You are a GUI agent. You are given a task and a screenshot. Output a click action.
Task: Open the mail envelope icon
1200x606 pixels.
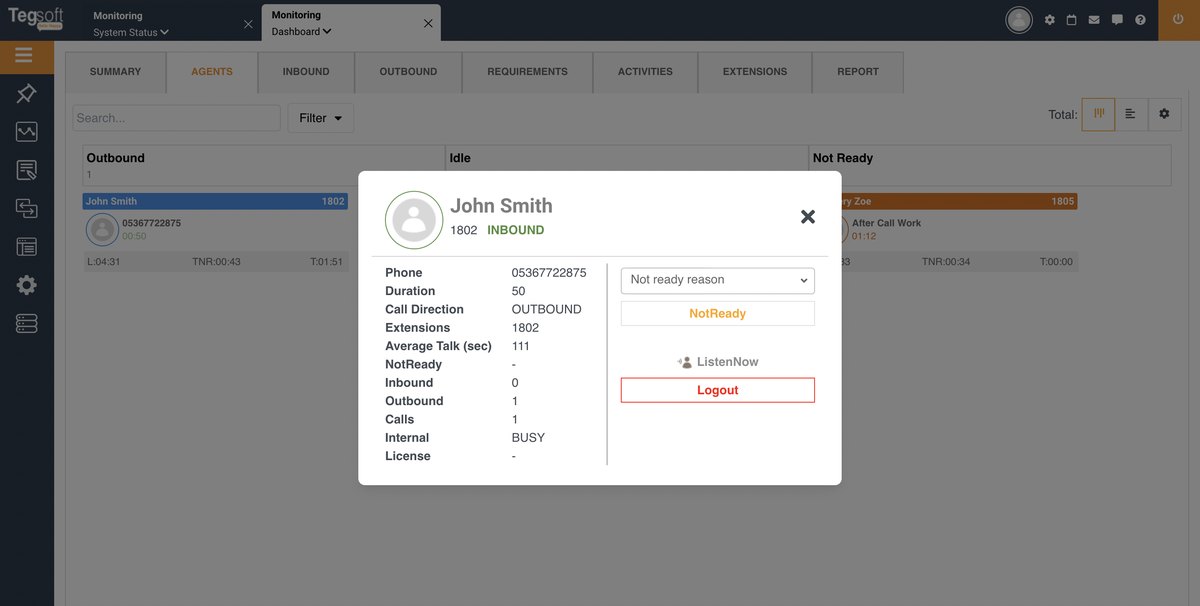(x=1094, y=20)
